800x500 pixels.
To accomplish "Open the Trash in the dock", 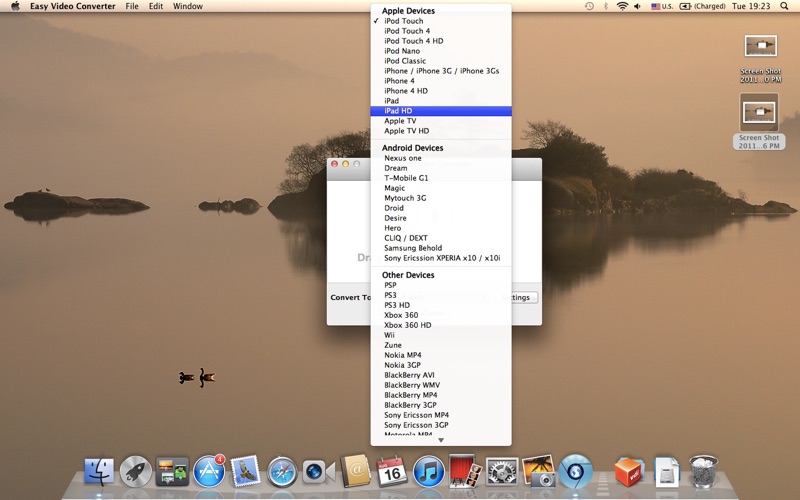I will tap(704, 471).
